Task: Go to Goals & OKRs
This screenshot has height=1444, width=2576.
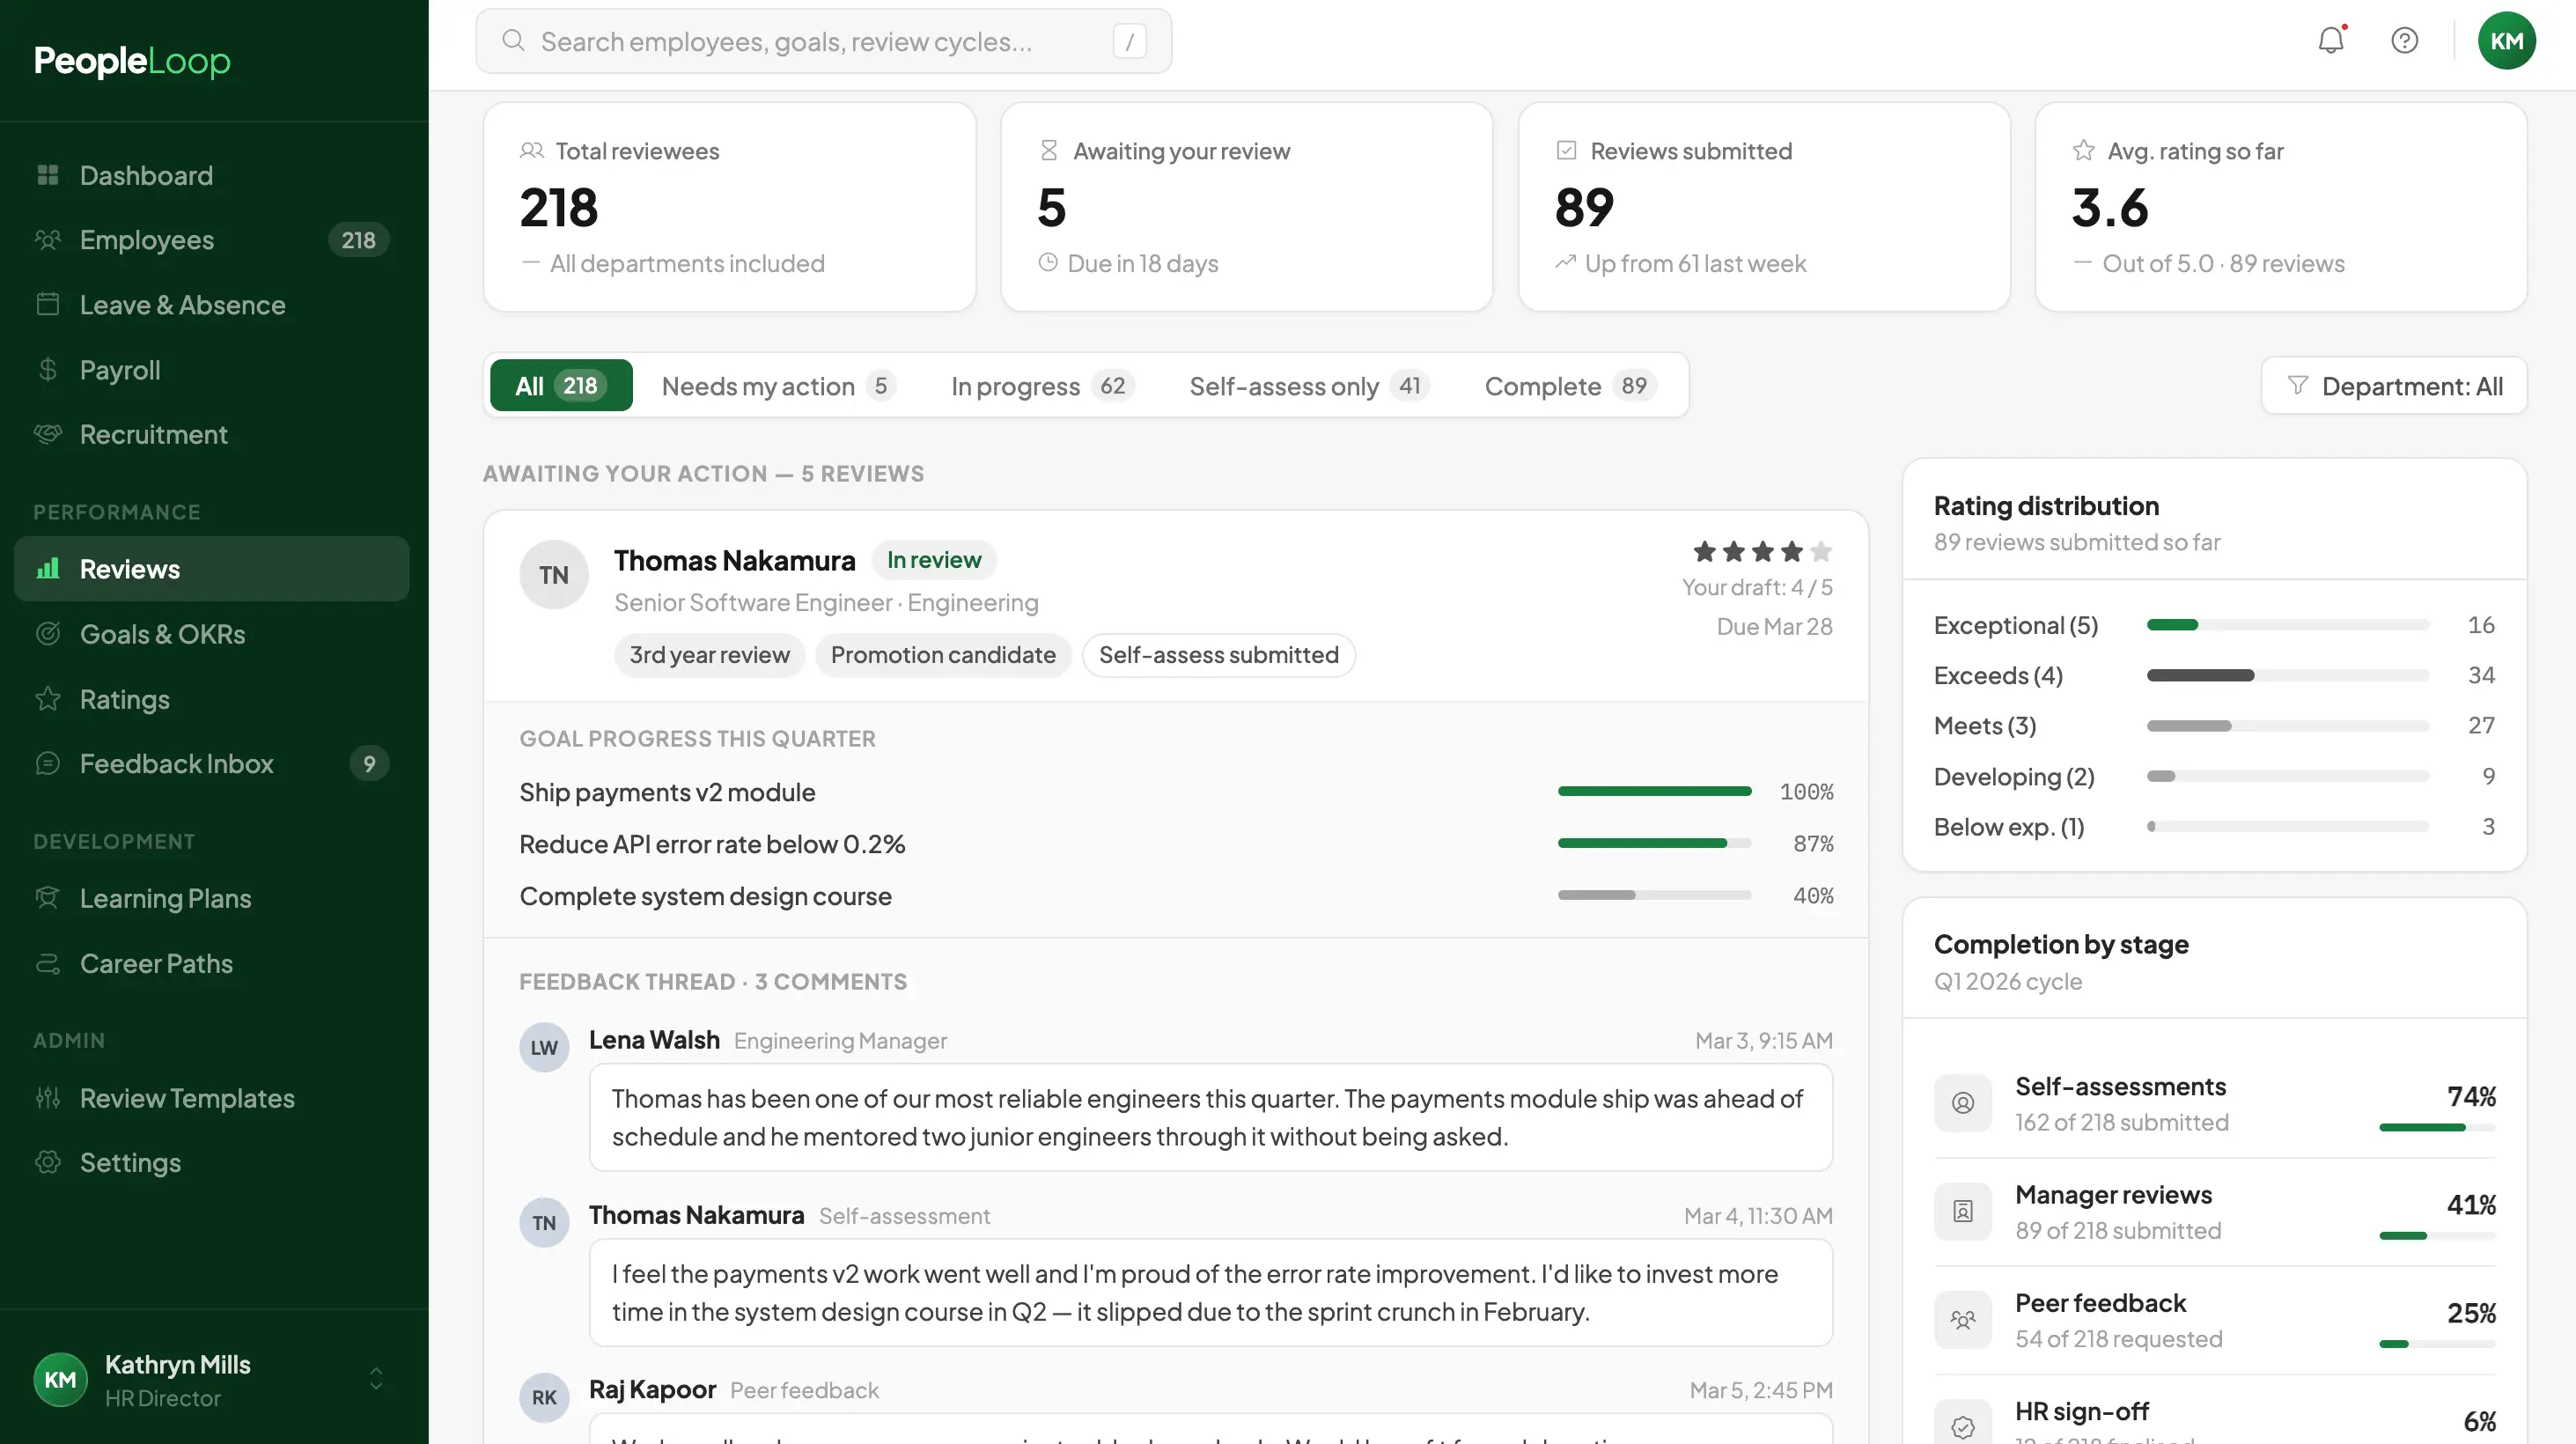Action: tap(212, 633)
